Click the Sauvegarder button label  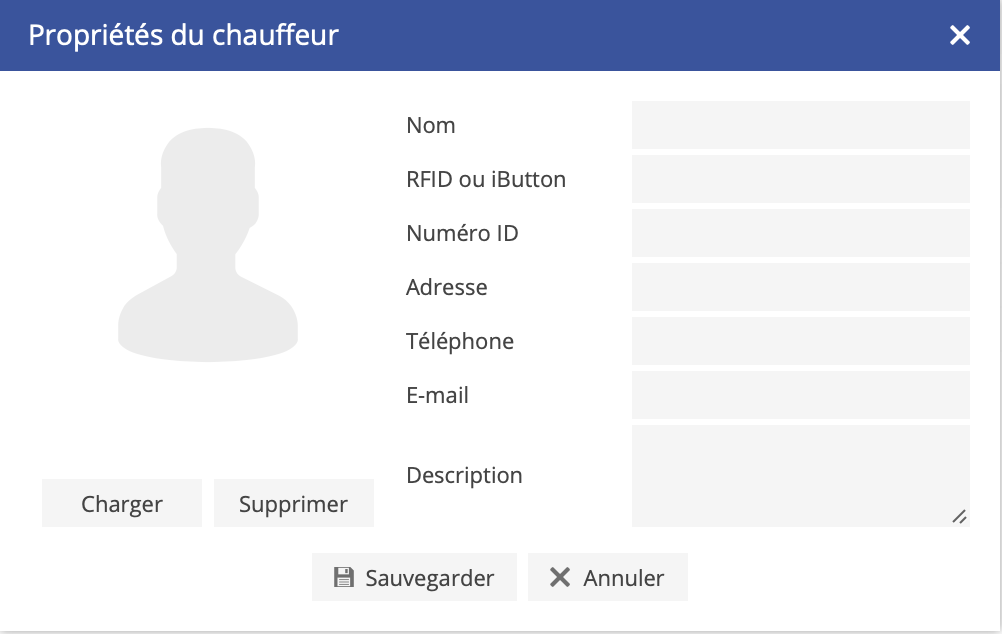click(430, 578)
